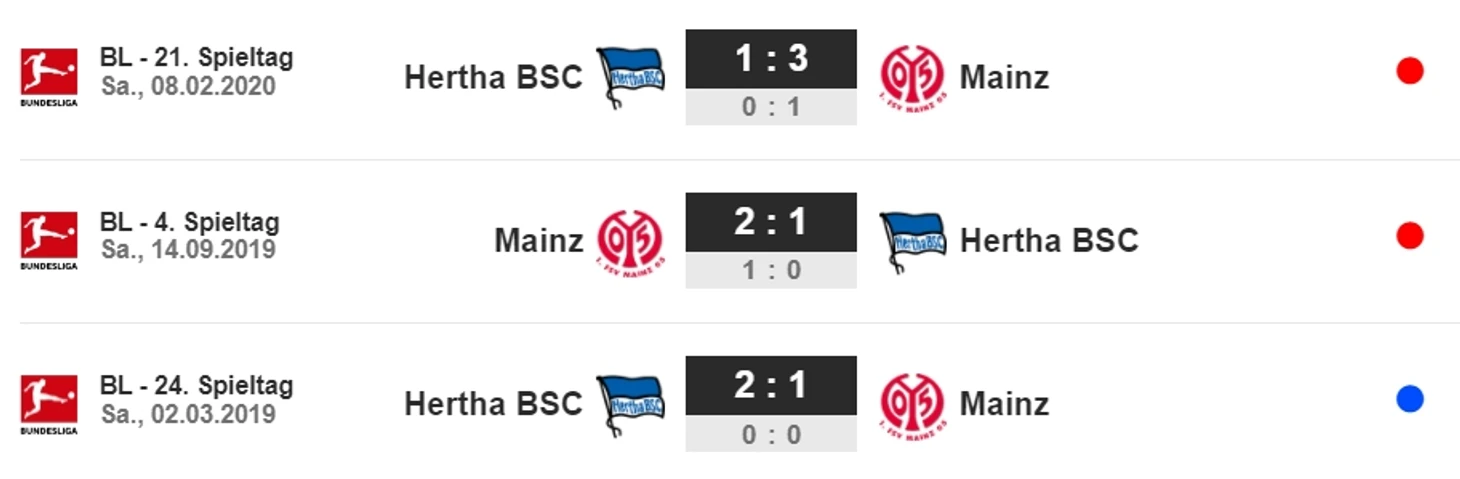Select Hertha BSC flag crest in 14.09.2019 match

tap(913, 241)
